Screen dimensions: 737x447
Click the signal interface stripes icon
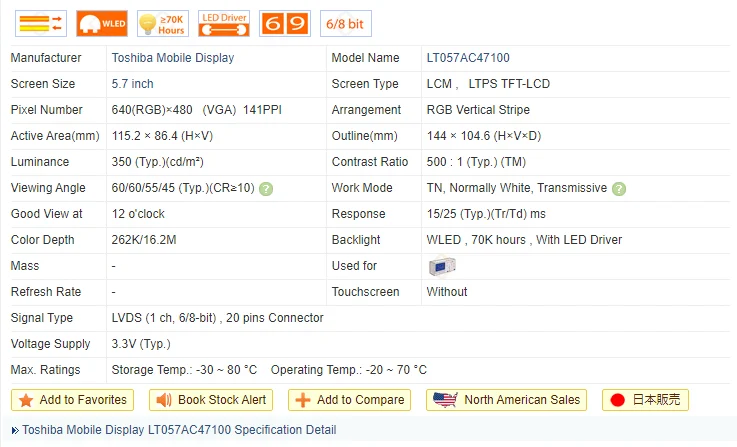click(x=41, y=24)
